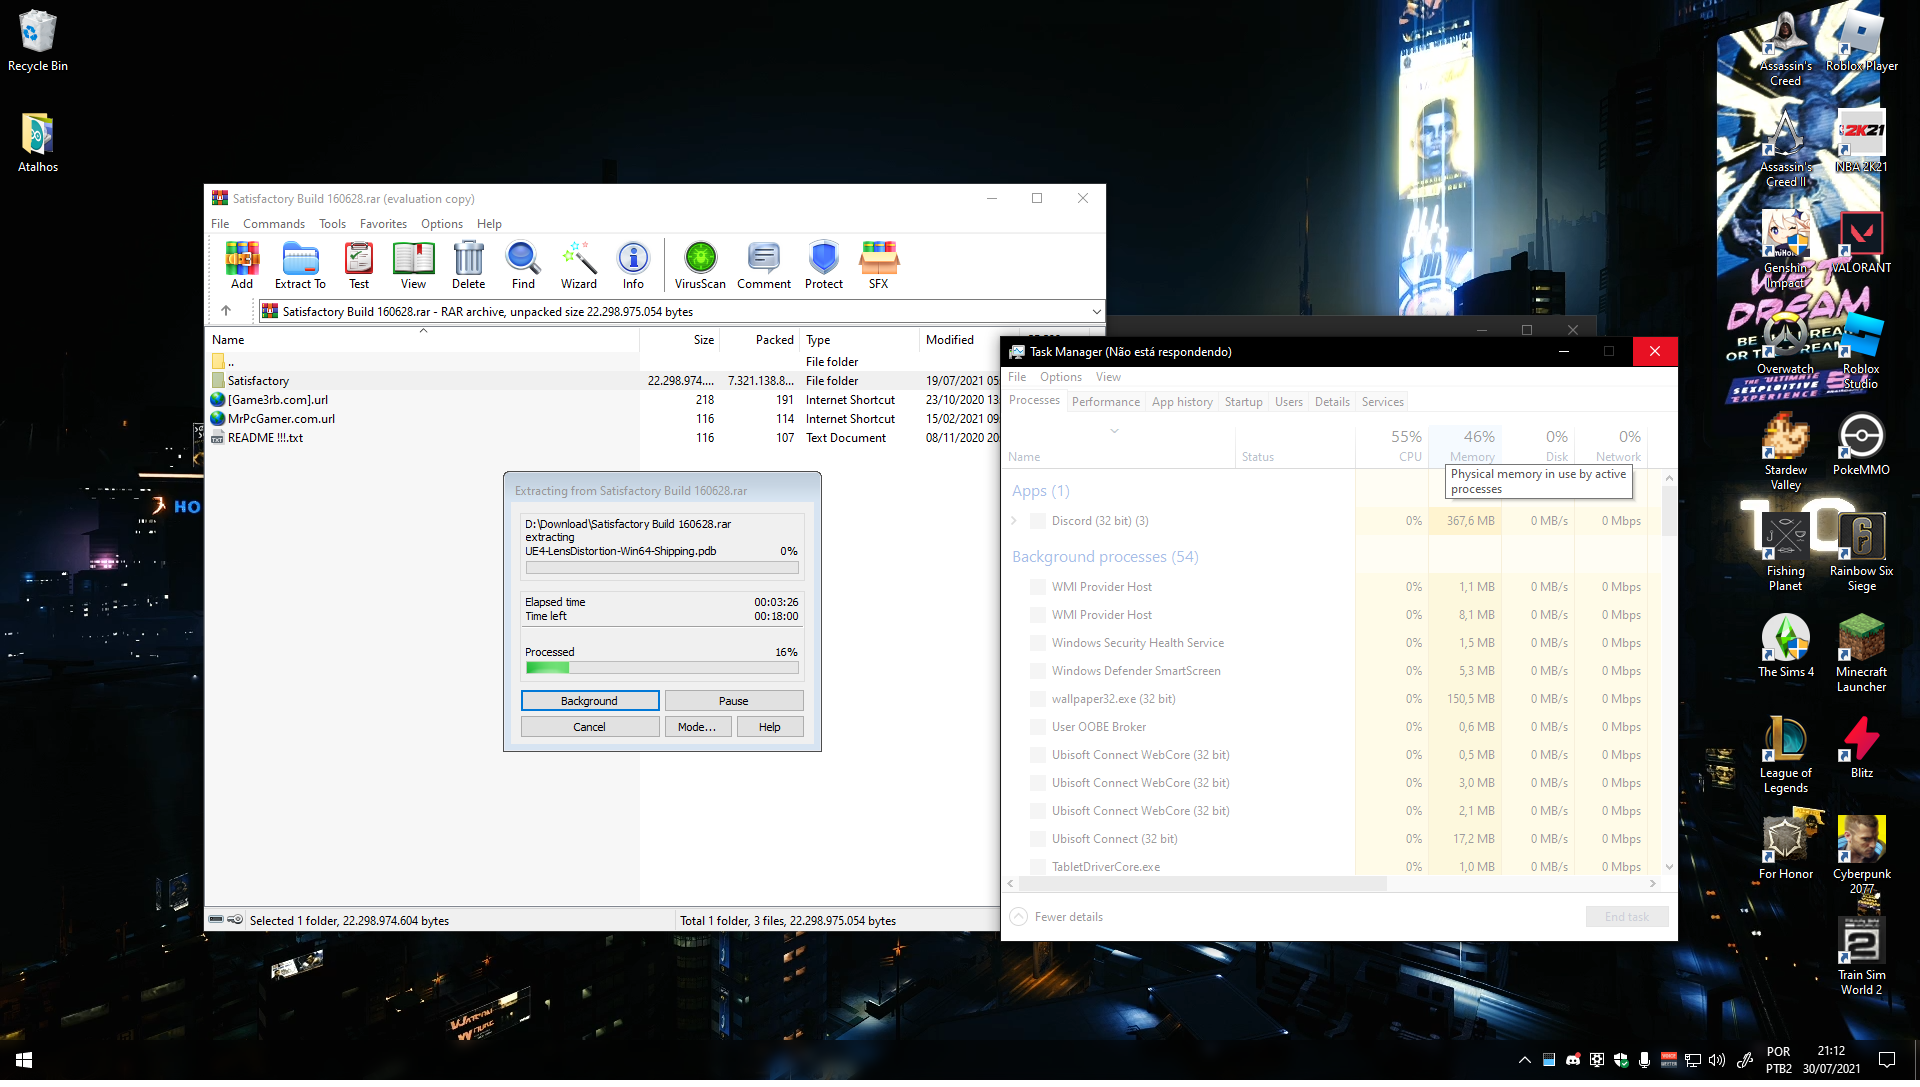Click the current file progress bar
The height and width of the screenshot is (1087, 1920).
[x=662, y=568]
